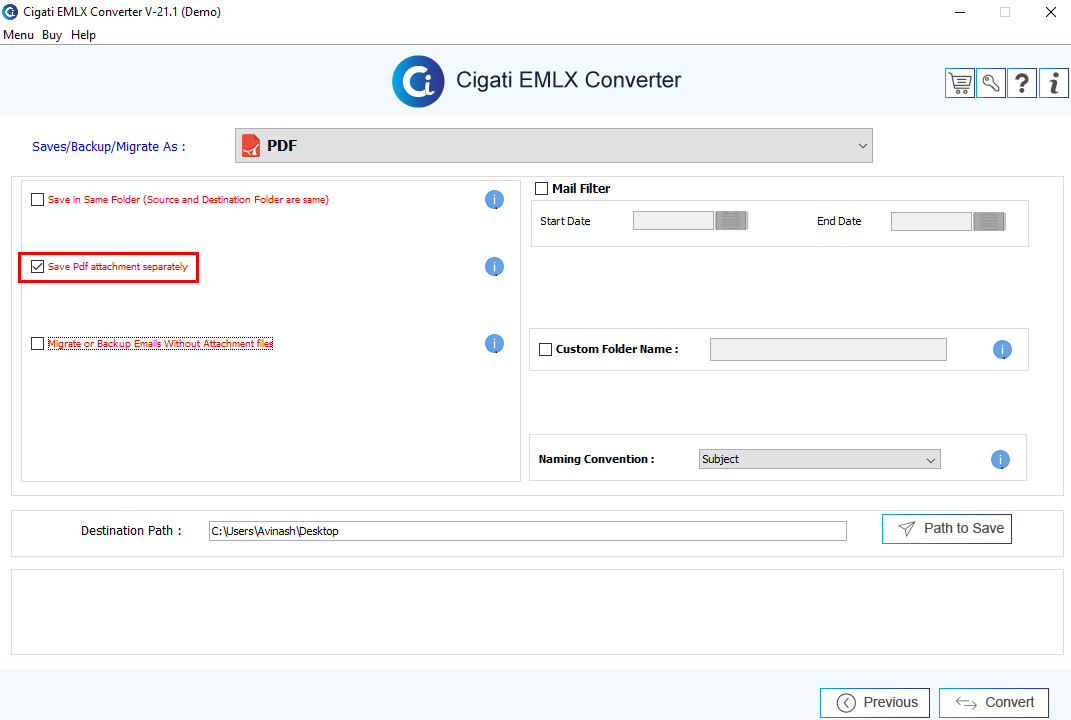Show info for Migrate Without Attachment files
Viewport: 1071px width, 720px height.
click(495, 344)
